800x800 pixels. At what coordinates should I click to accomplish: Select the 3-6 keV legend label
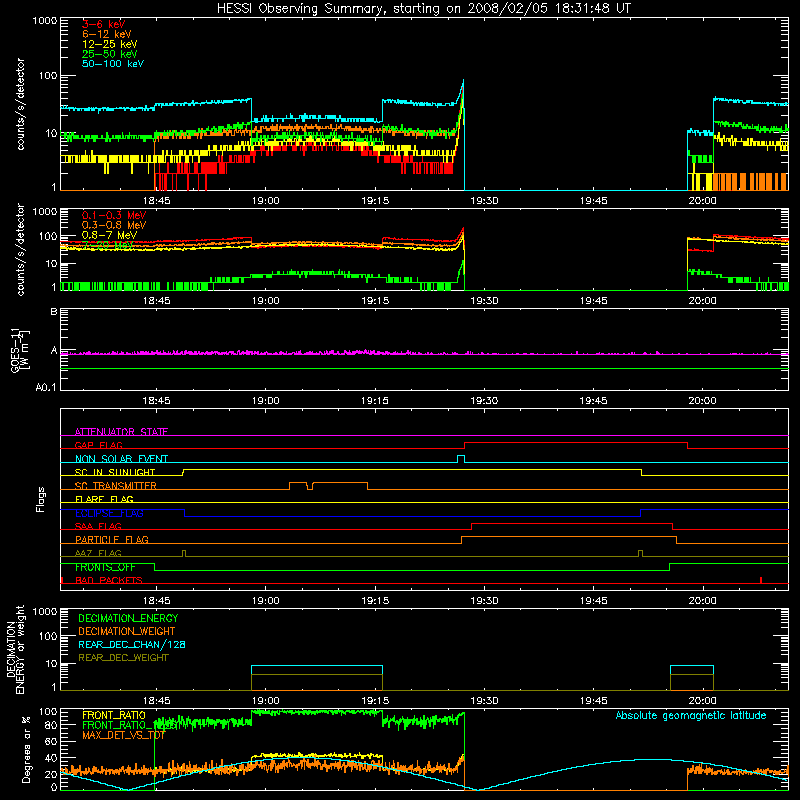[104, 24]
